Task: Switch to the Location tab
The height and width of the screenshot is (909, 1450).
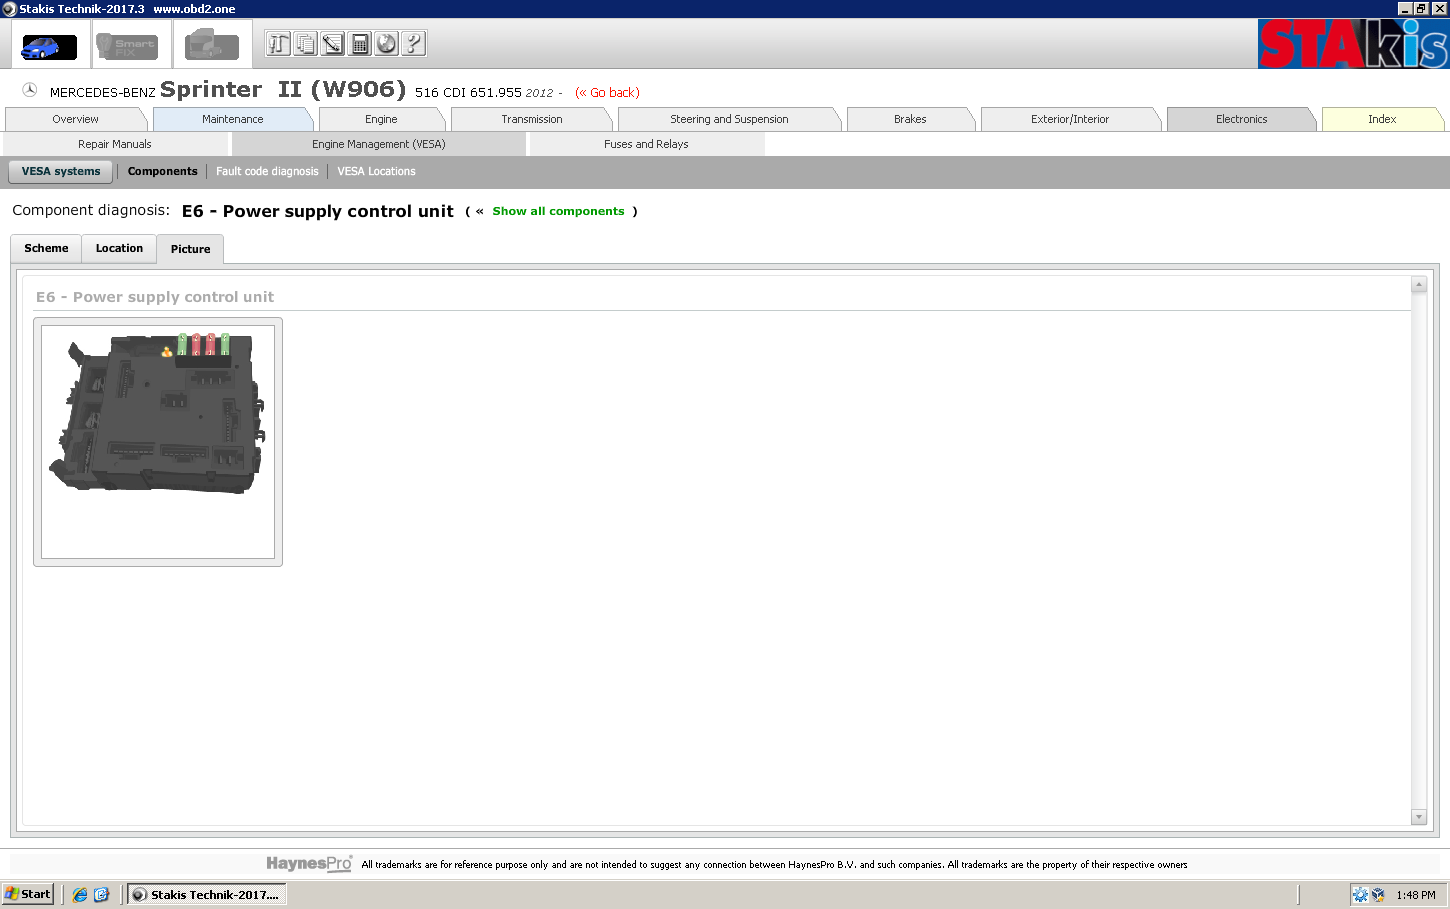Action: click(x=119, y=248)
